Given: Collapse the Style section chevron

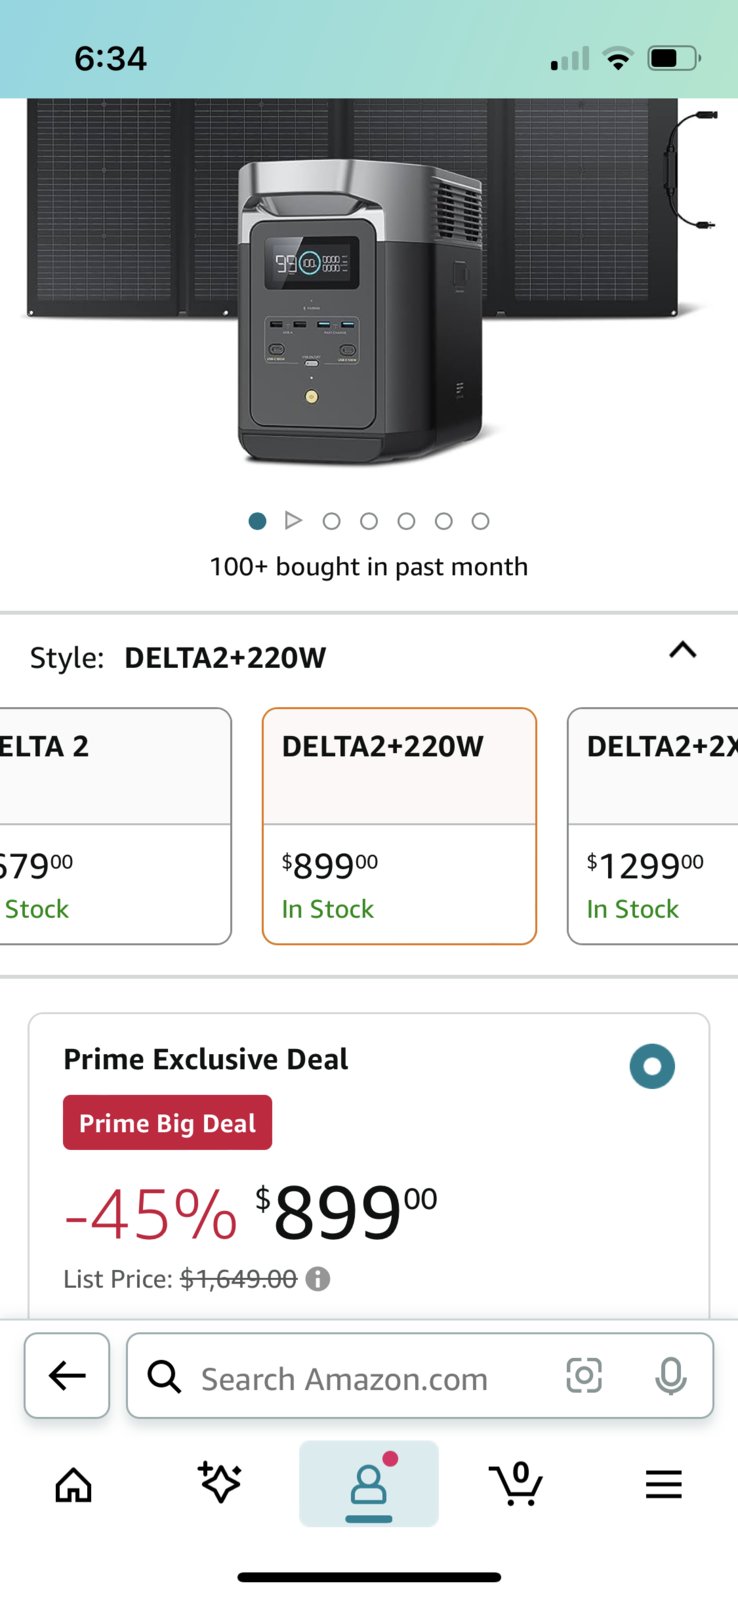Looking at the screenshot, I should pos(683,651).
